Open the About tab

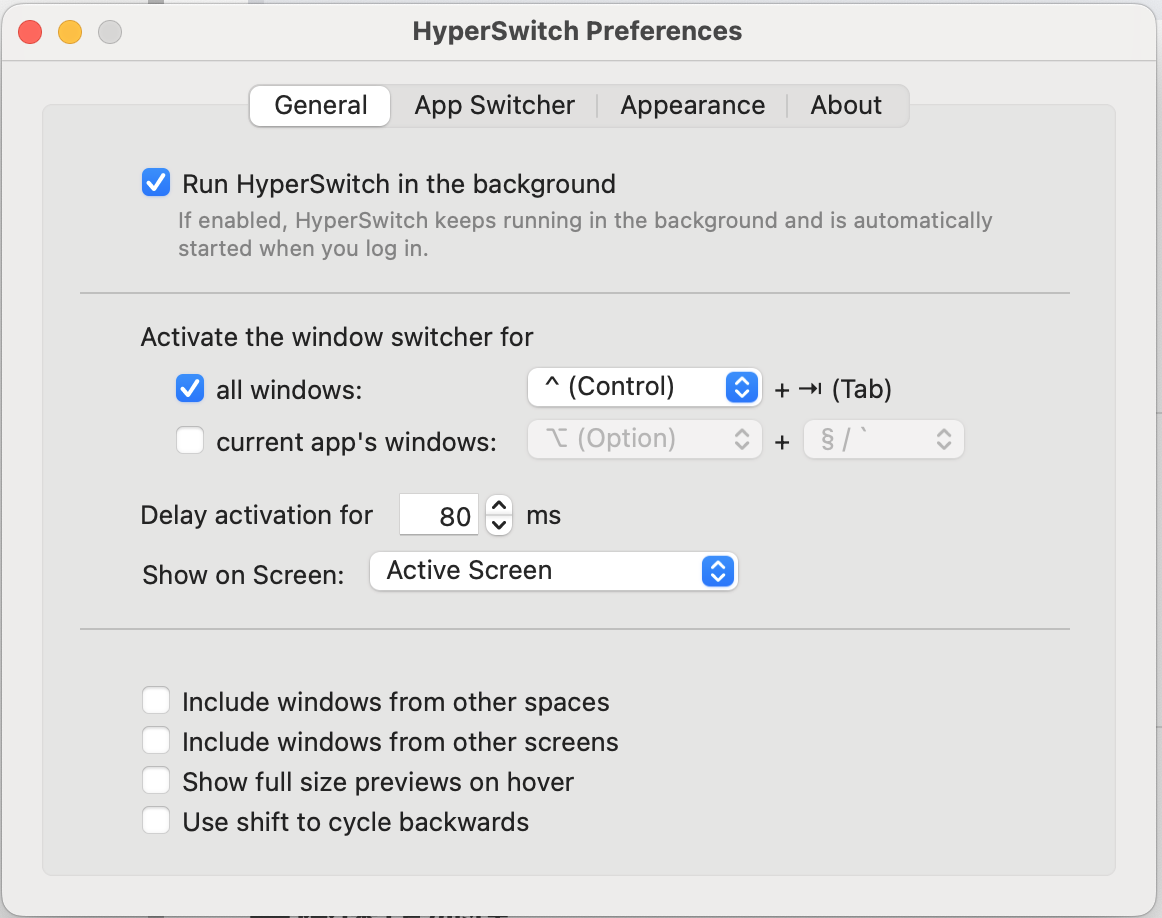coord(846,105)
